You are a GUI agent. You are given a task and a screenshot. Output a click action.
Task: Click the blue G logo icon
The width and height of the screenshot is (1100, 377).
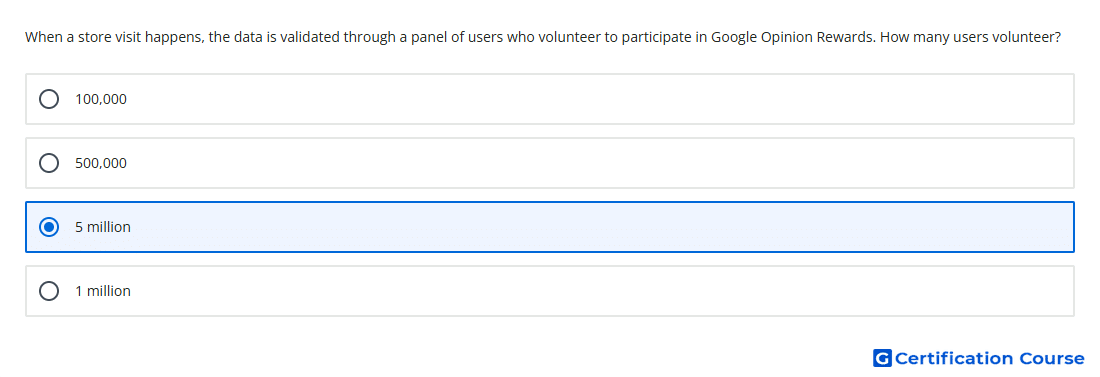pos(882,359)
